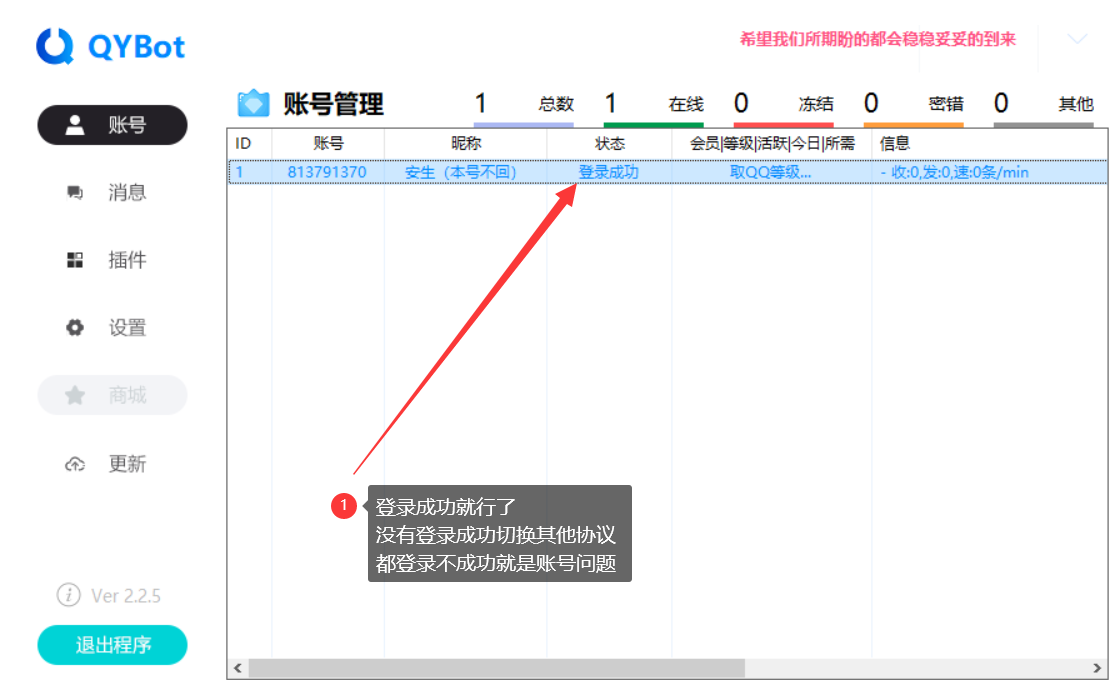The width and height of the screenshot is (1120, 690).
Task: Click the version info icon
Action: tap(68, 596)
